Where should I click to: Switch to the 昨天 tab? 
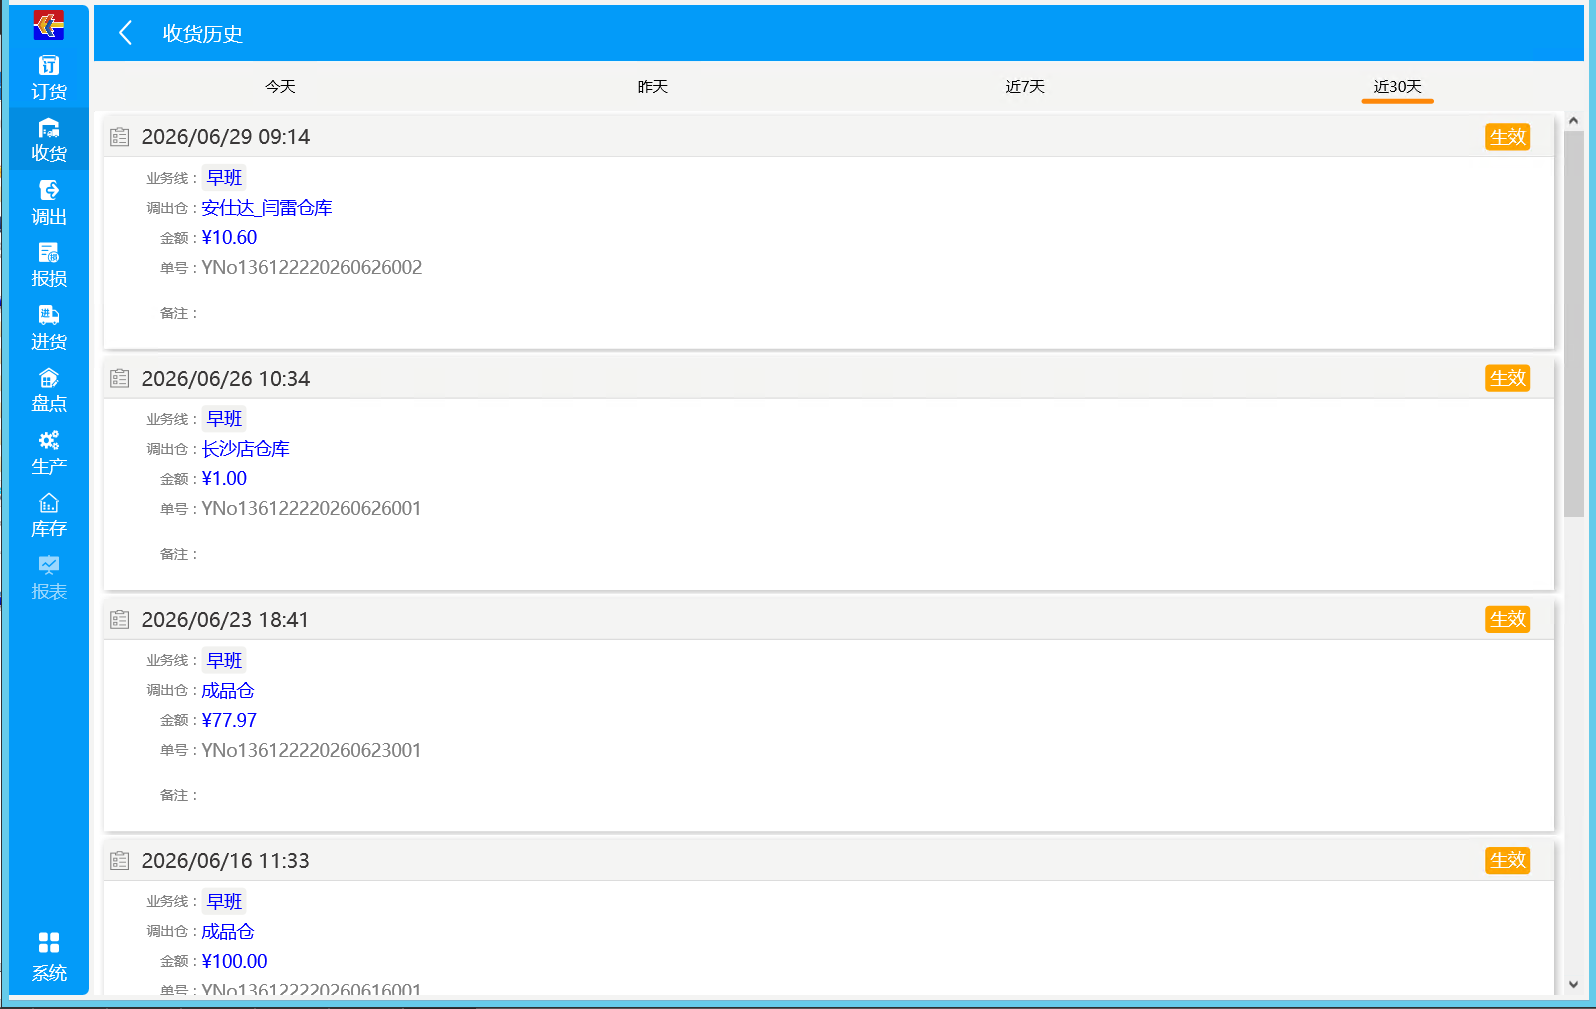(653, 87)
